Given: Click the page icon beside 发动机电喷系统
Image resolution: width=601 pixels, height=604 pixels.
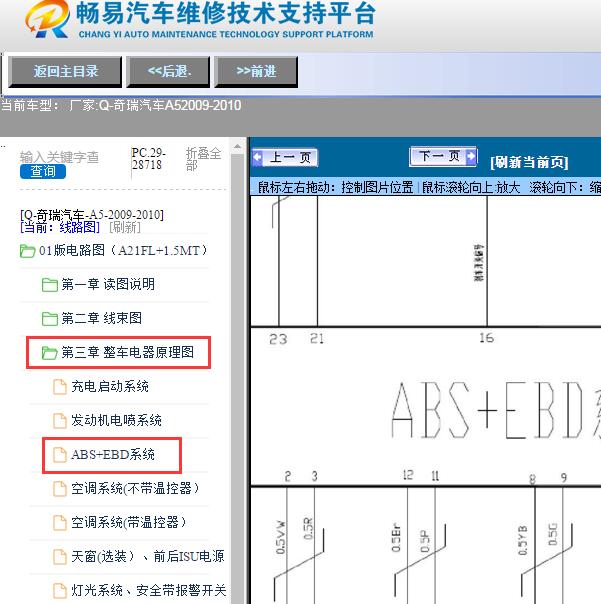Looking at the screenshot, I should tap(60, 421).
